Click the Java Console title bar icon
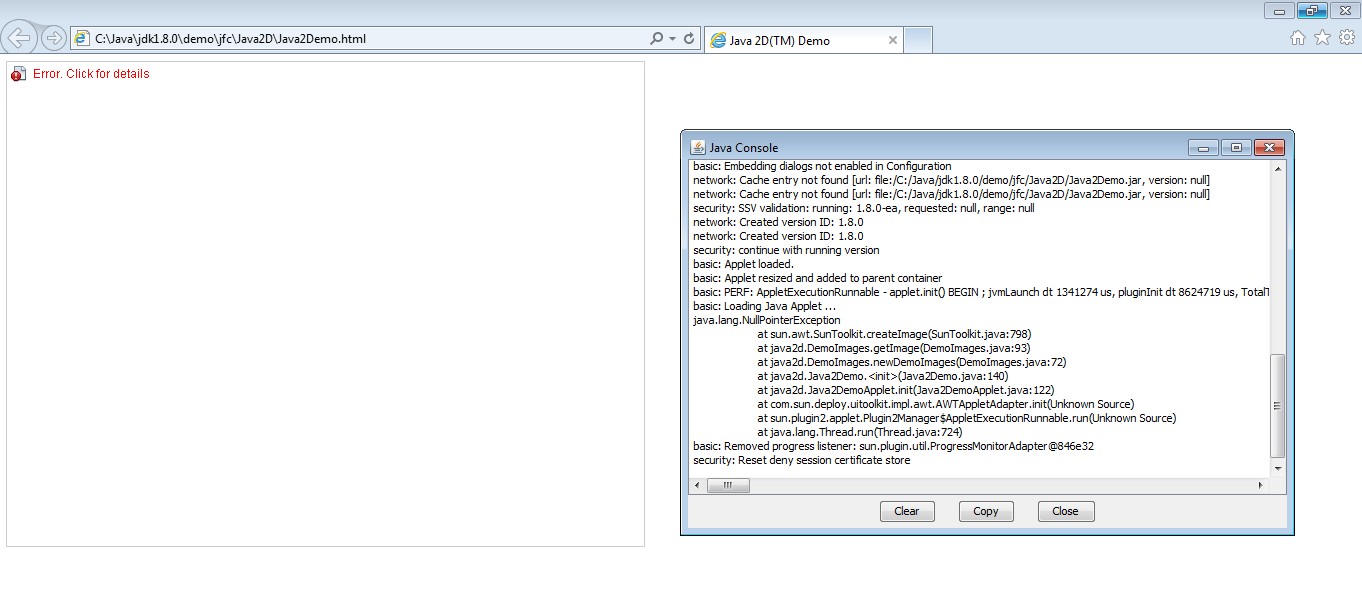Screen dimensions: 1362x605 click(x=698, y=147)
